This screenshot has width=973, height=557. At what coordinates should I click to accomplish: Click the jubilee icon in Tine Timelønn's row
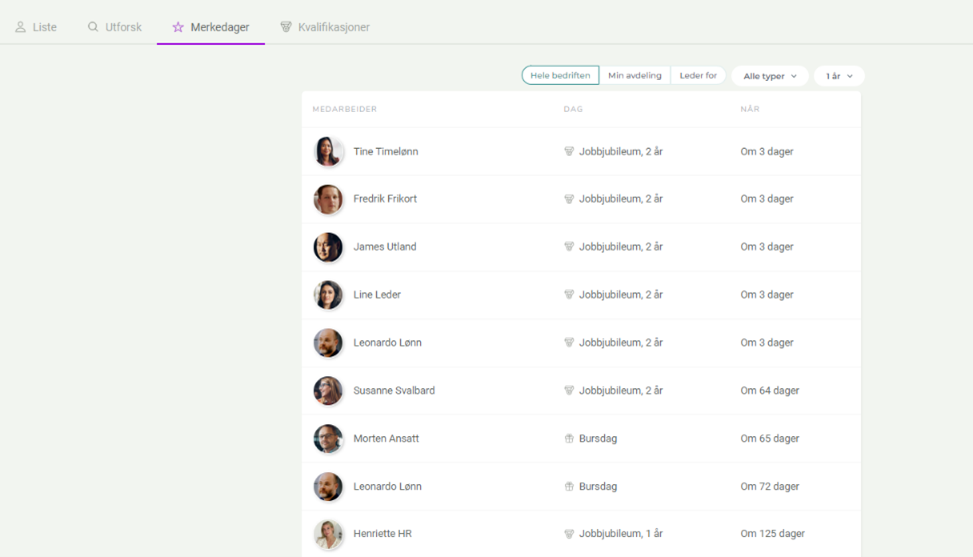click(x=569, y=152)
